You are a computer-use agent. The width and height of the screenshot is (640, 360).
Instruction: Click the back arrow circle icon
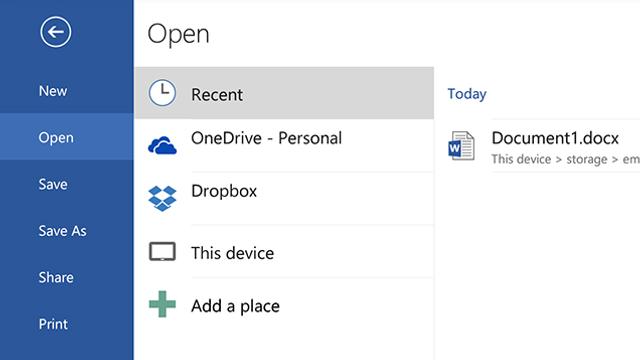[56, 32]
